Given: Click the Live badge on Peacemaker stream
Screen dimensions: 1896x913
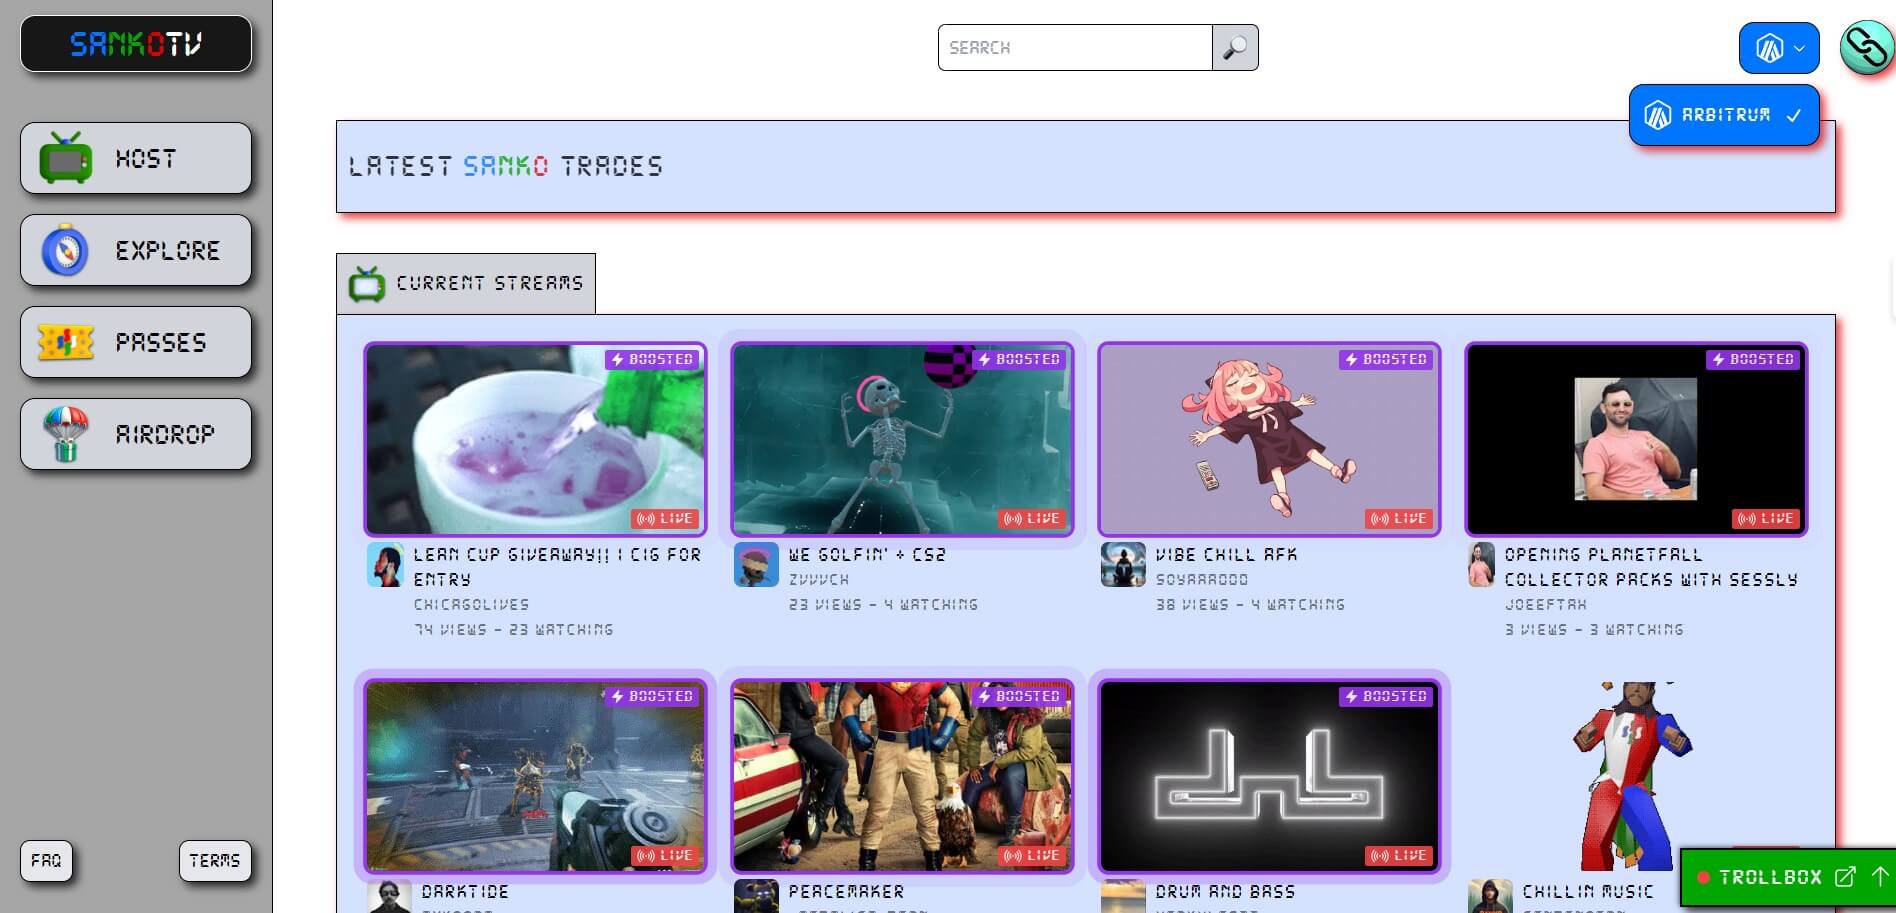Looking at the screenshot, I should (x=1032, y=856).
